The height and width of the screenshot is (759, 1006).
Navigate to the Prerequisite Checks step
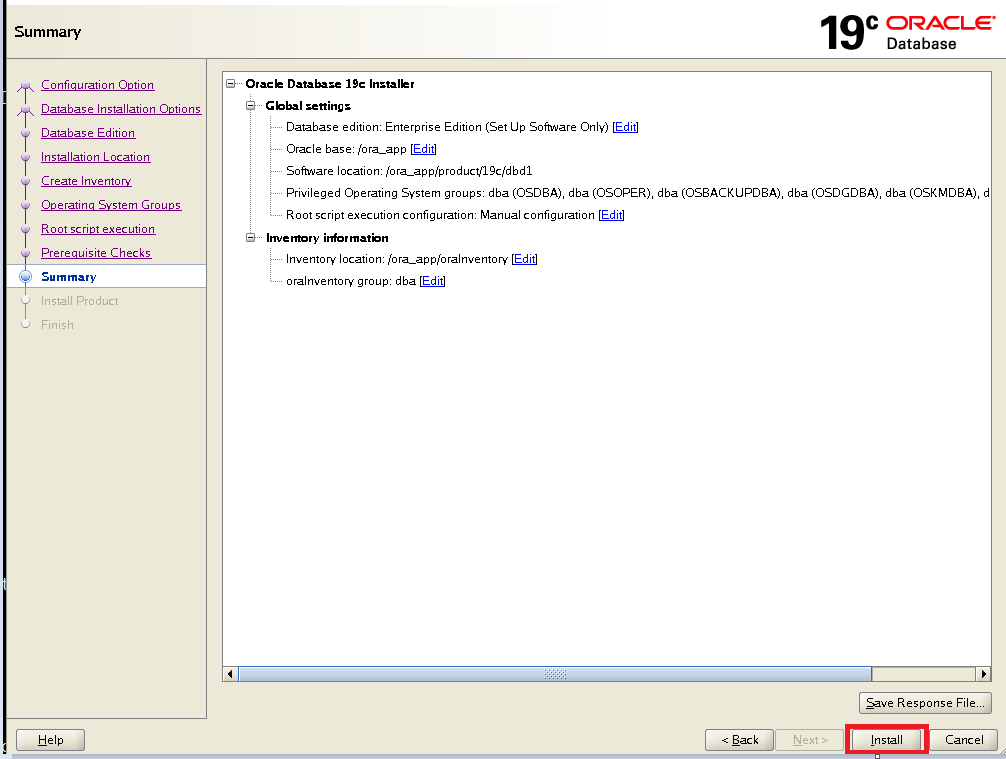point(95,253)
